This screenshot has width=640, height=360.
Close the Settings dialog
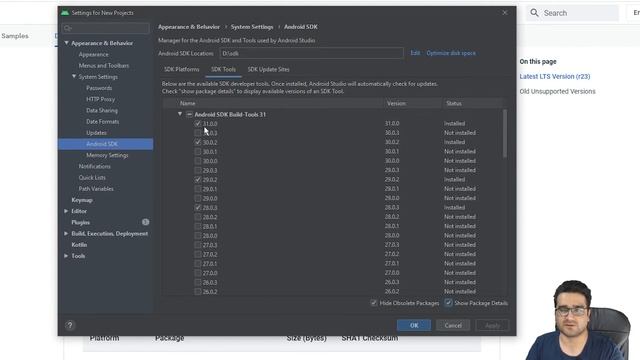click(x=505, y=13)
